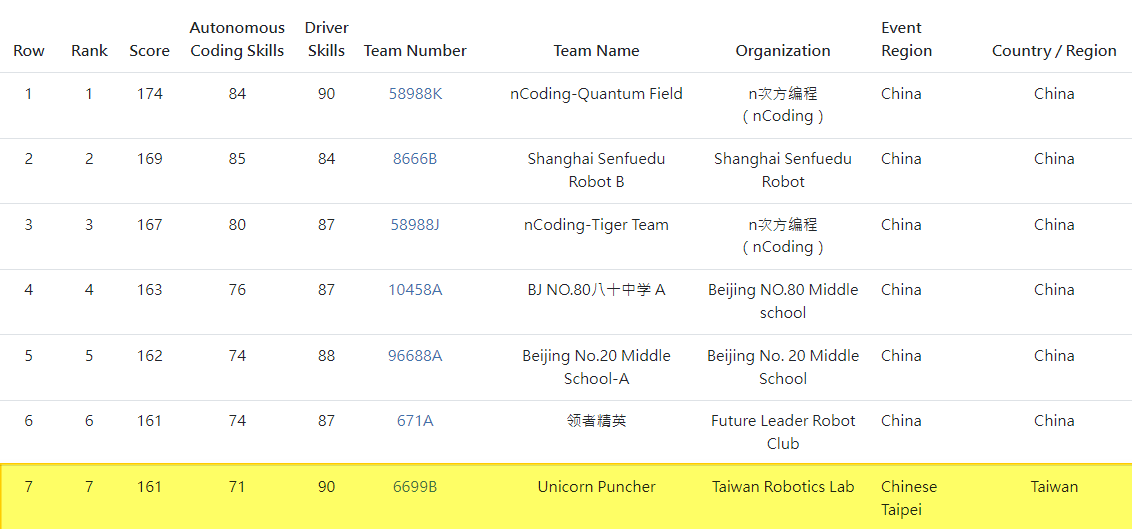
Task: Click the Team Name column header
Action: point(596,51)
